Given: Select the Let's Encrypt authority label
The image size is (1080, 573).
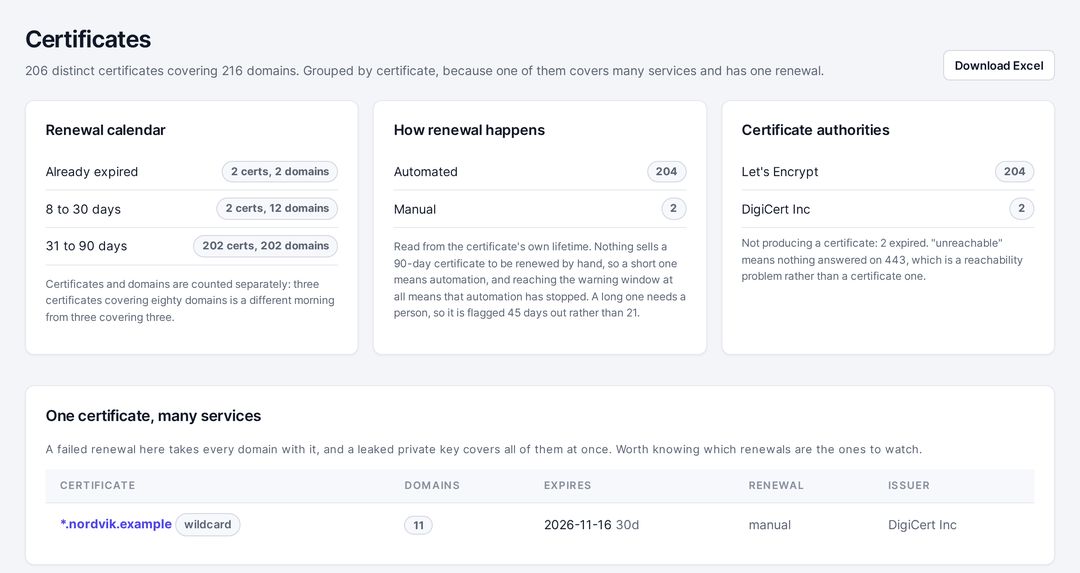Looking at the screenshot, I should coord(780,171).
